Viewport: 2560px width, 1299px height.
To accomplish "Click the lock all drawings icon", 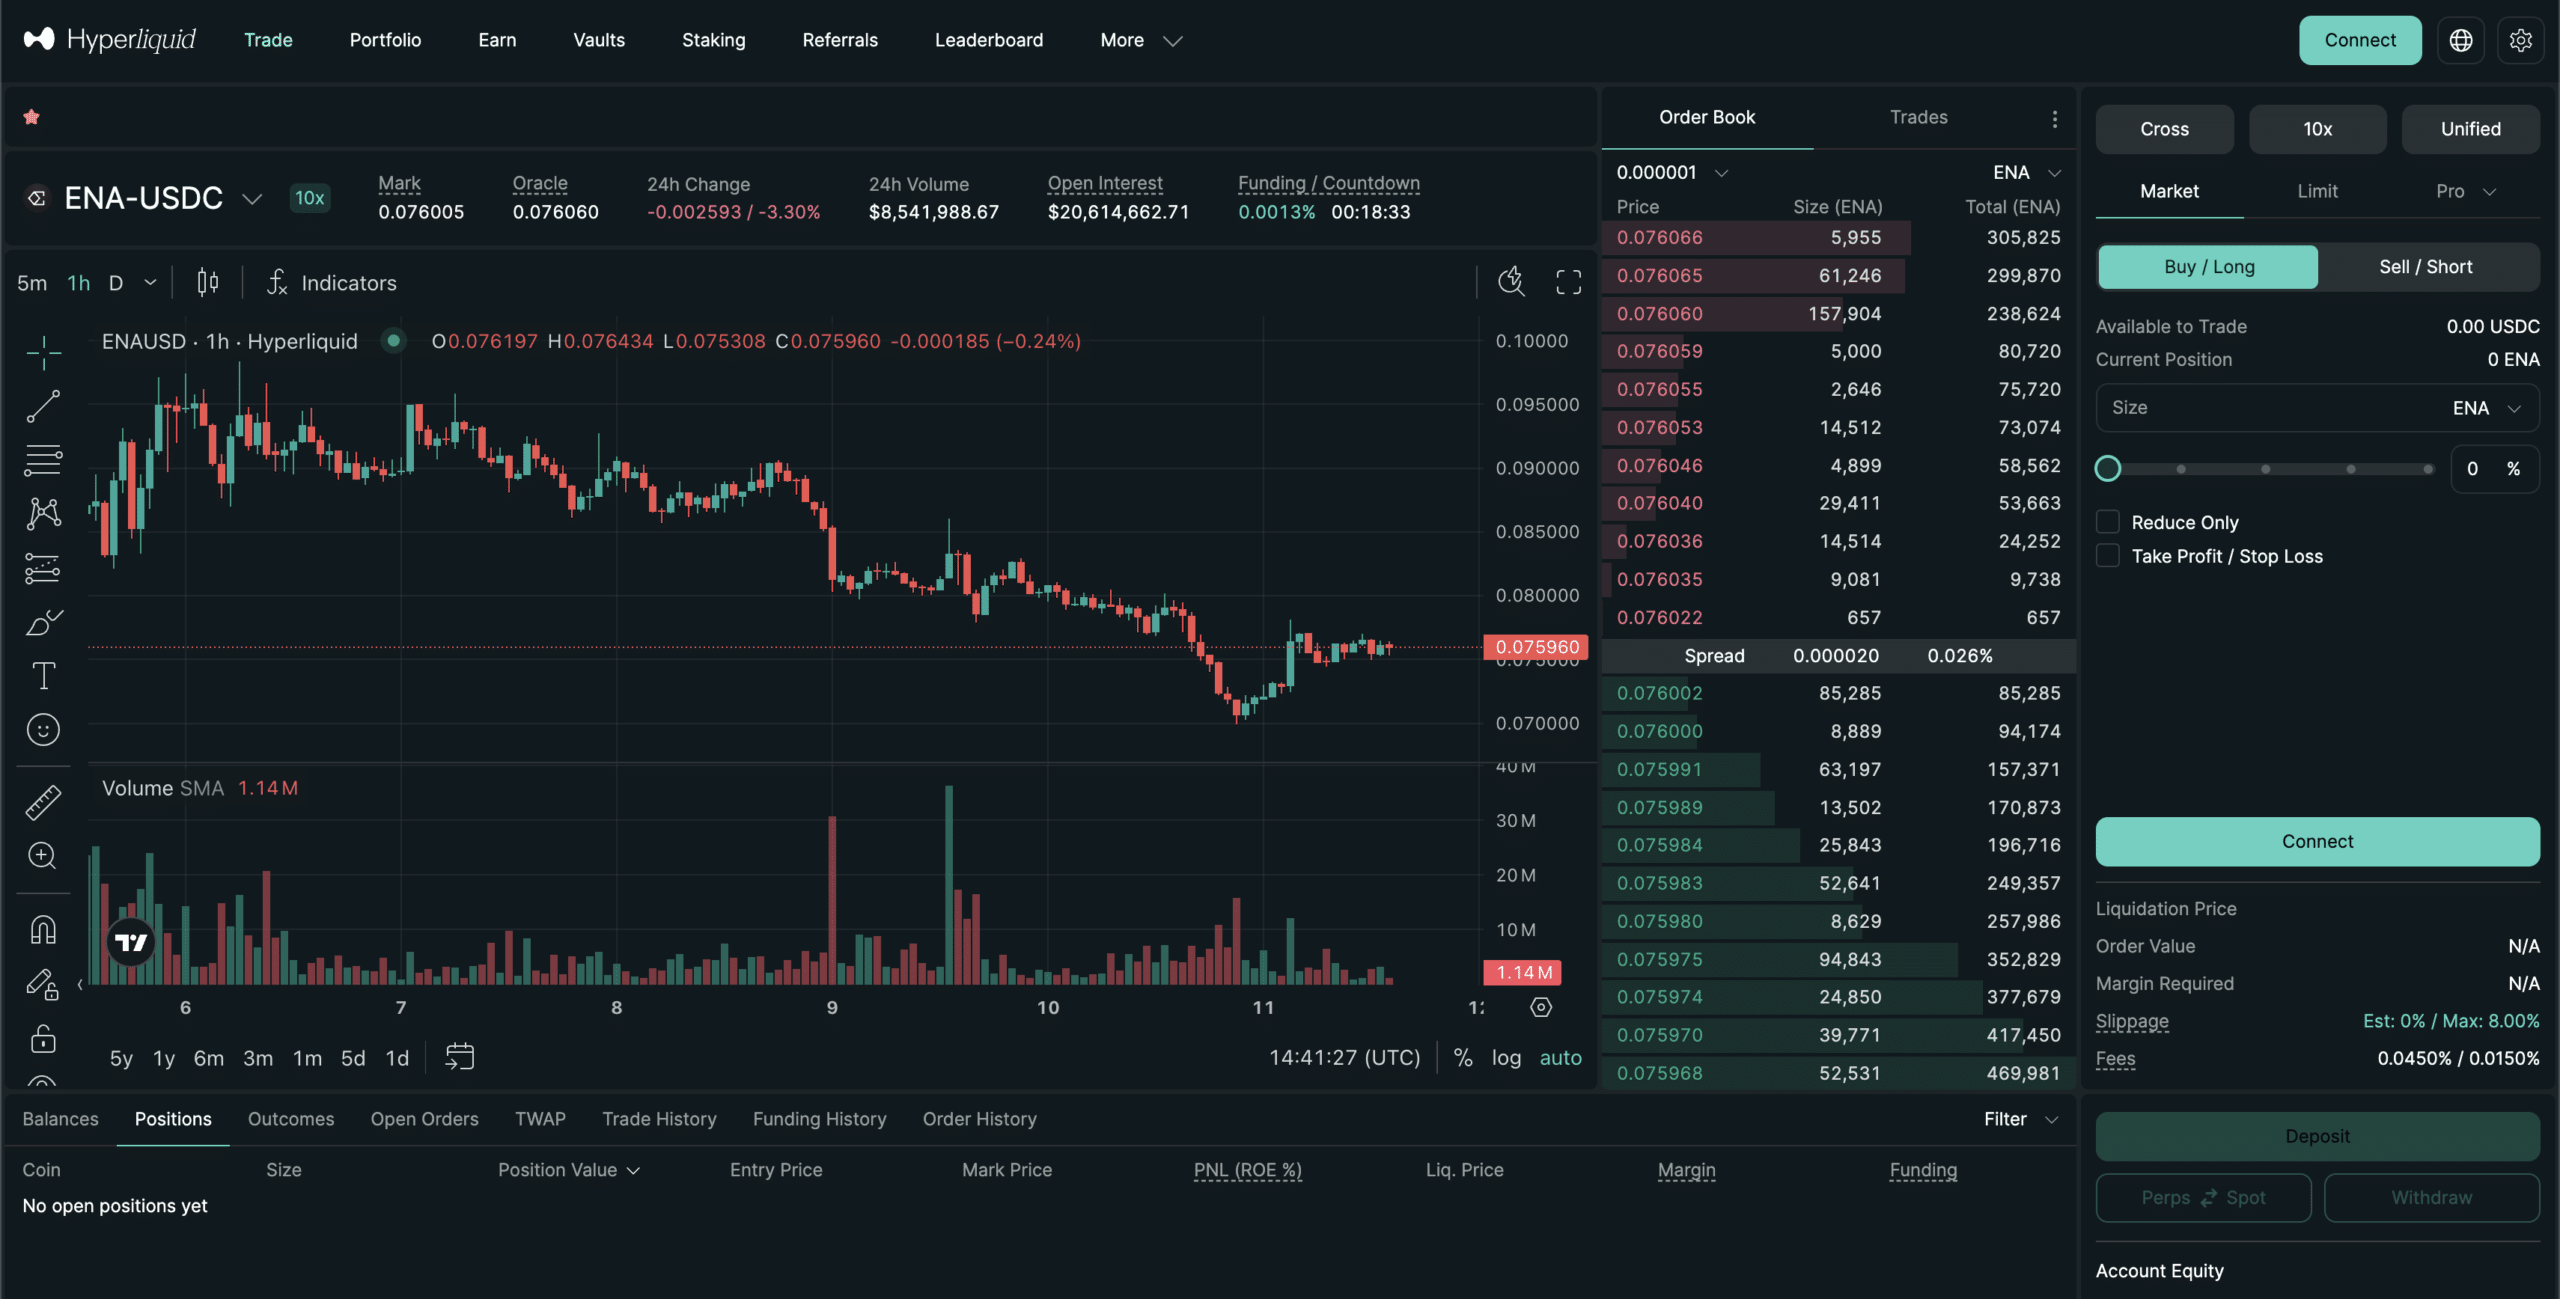I will [x=43, y=1038].
